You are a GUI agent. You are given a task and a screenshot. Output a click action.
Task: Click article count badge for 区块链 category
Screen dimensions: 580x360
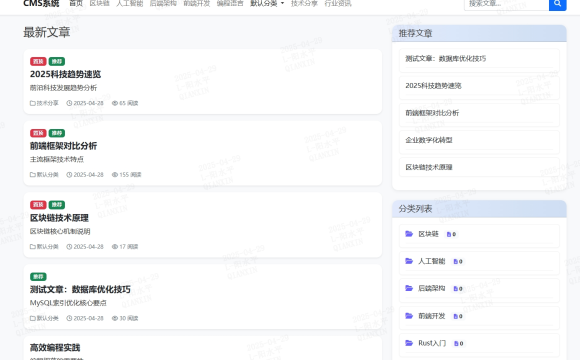[x=451, y=234]
